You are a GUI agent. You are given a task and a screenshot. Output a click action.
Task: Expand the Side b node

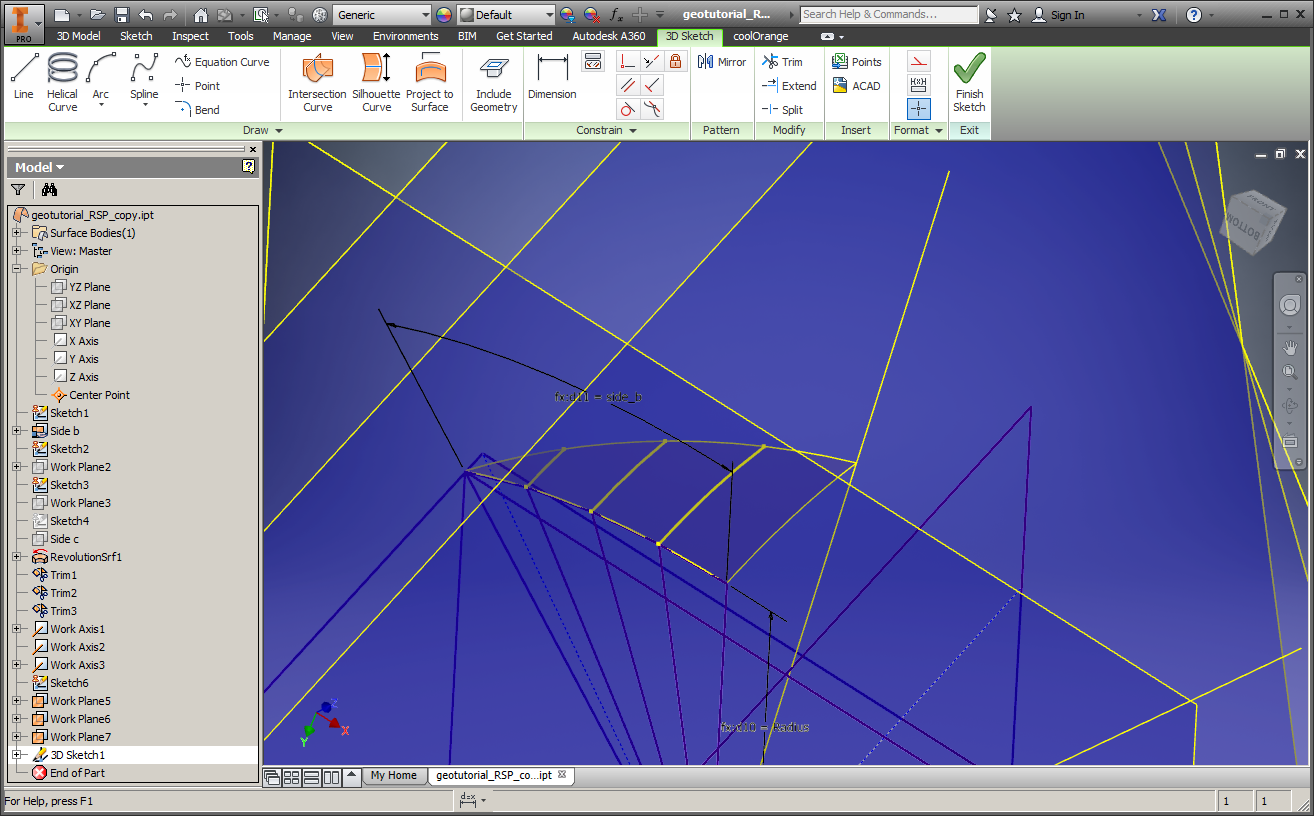[x=17, y=431]
